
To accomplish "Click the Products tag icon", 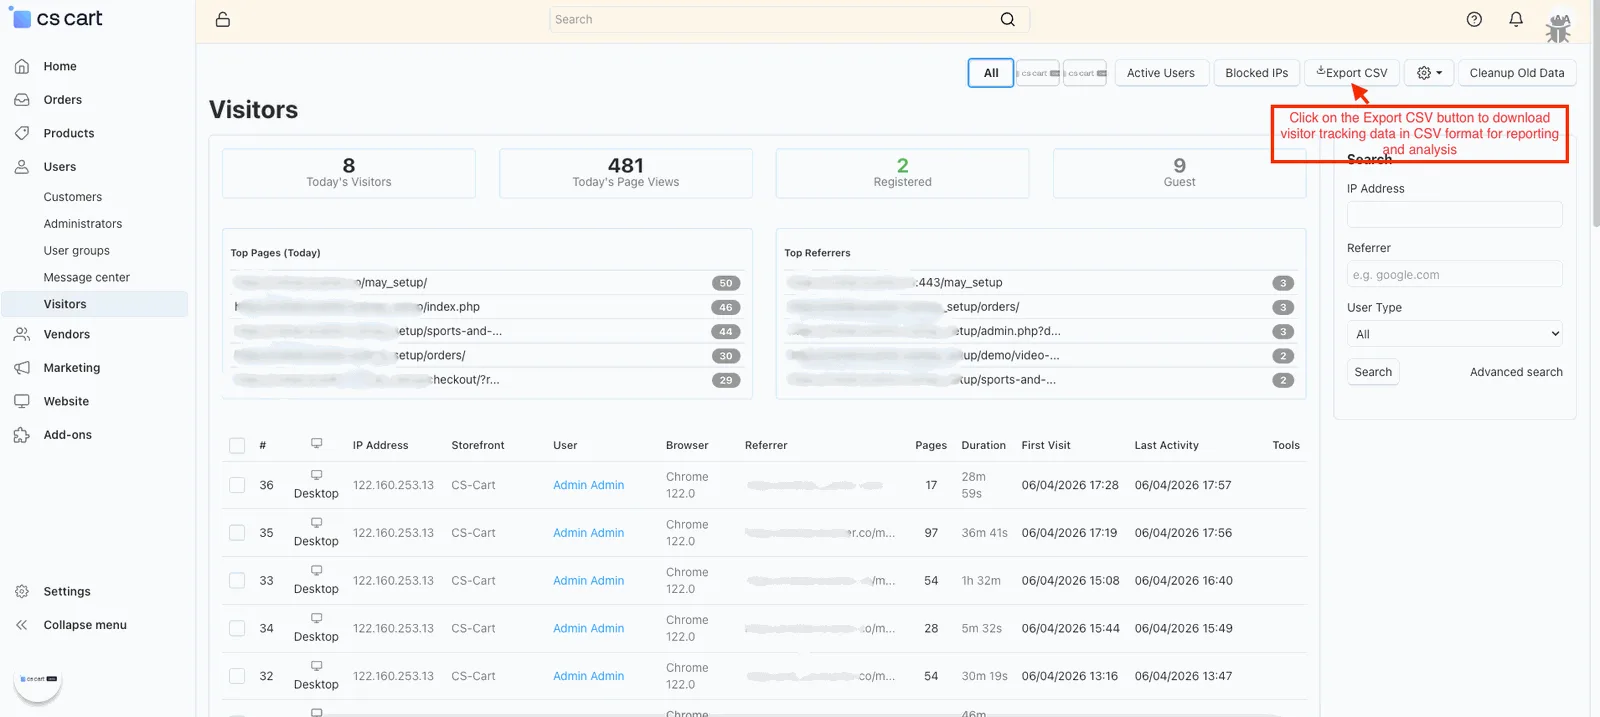I will (x=22, y=133).
